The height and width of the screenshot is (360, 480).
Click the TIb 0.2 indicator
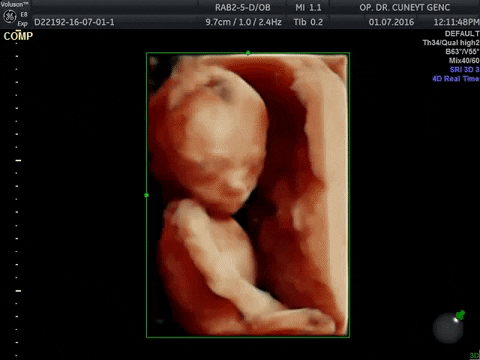(x=308, y=22)
